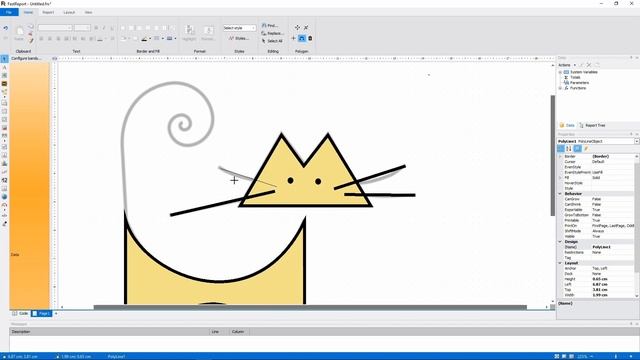Click the Replace button
The width and height of the screenshot is (640, 360).
point(272,33)
